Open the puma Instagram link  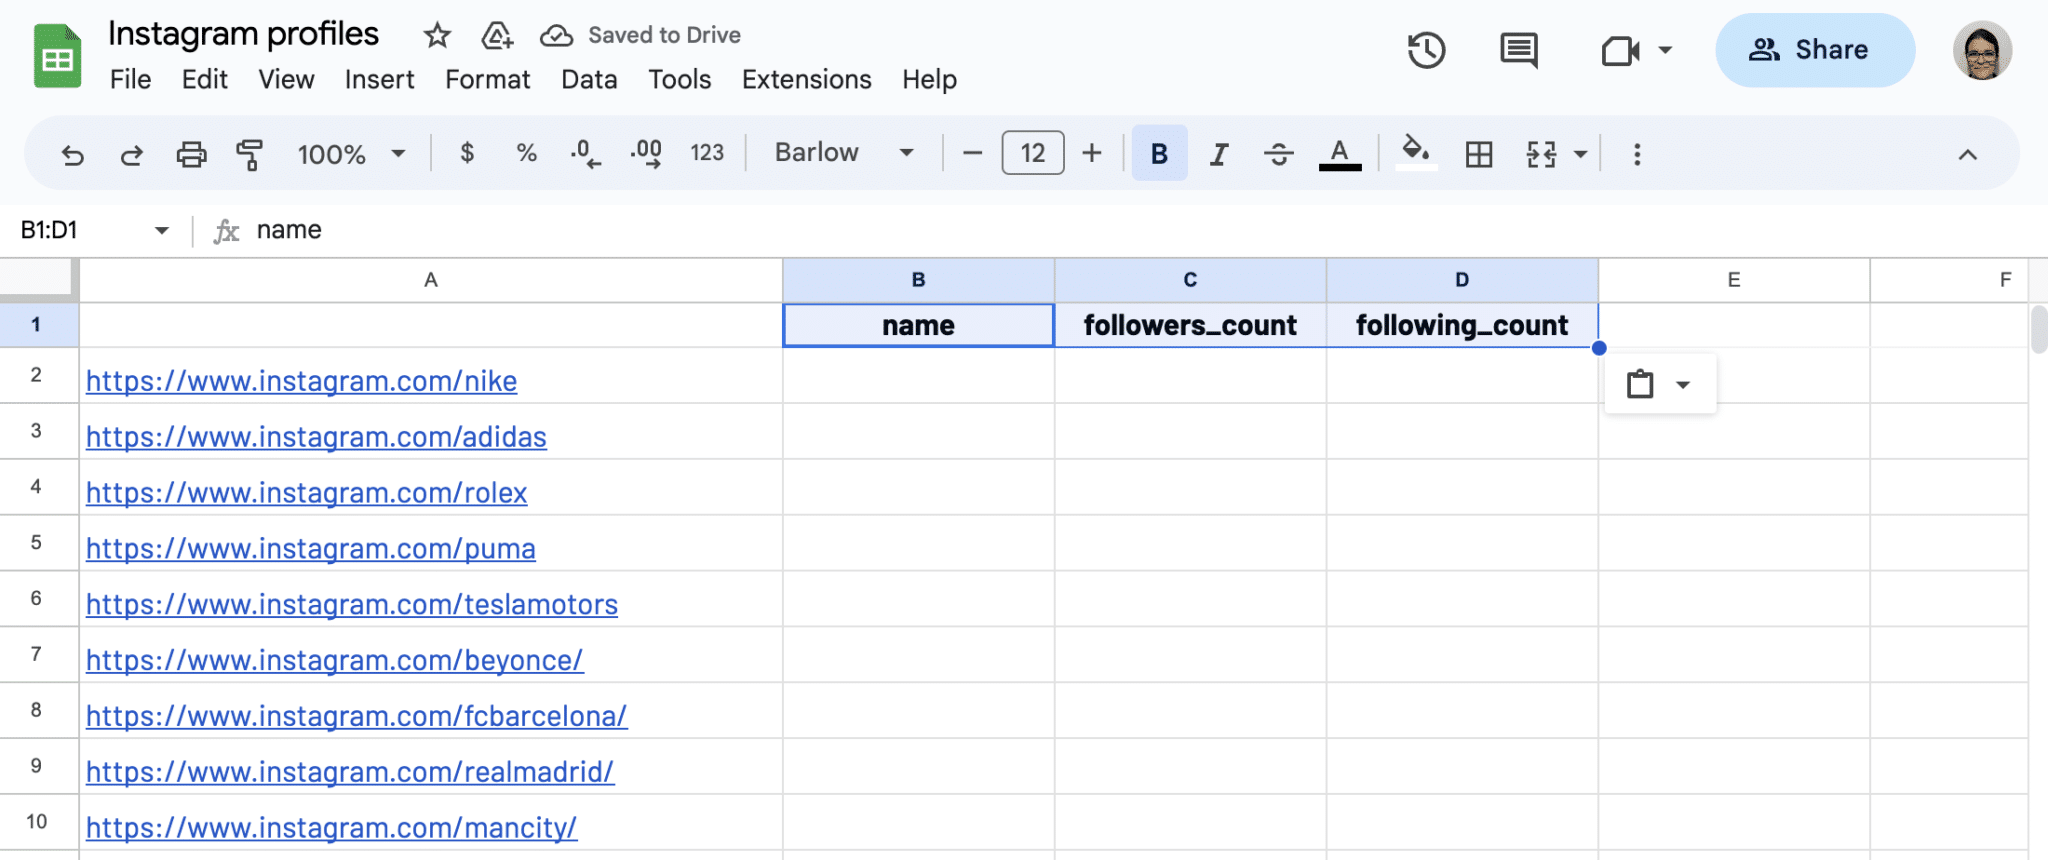(310, 549)
